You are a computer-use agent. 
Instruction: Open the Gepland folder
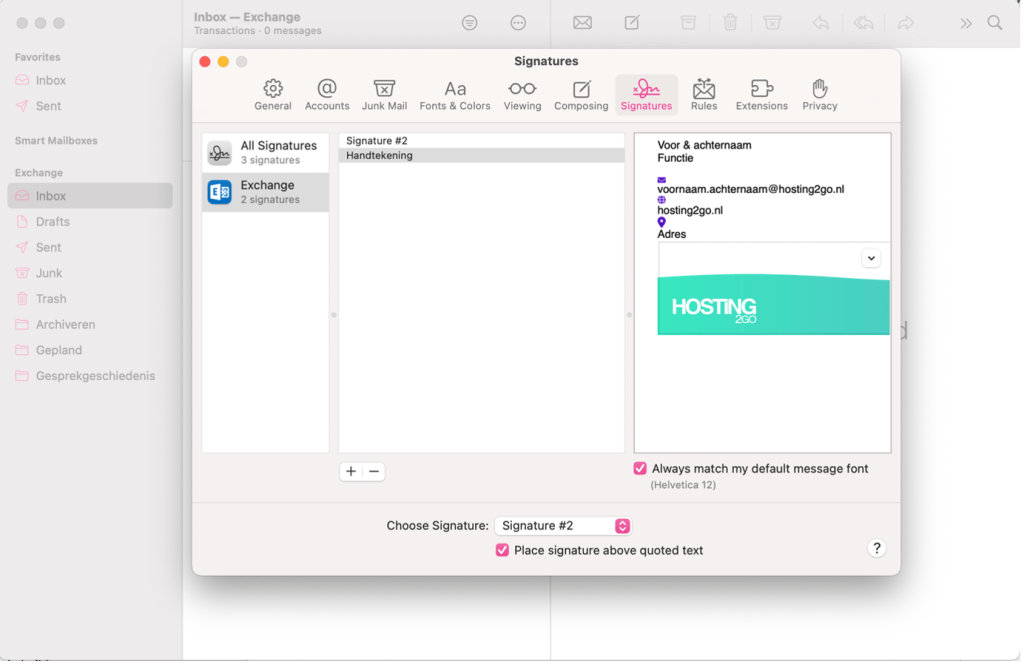[90, 351]
